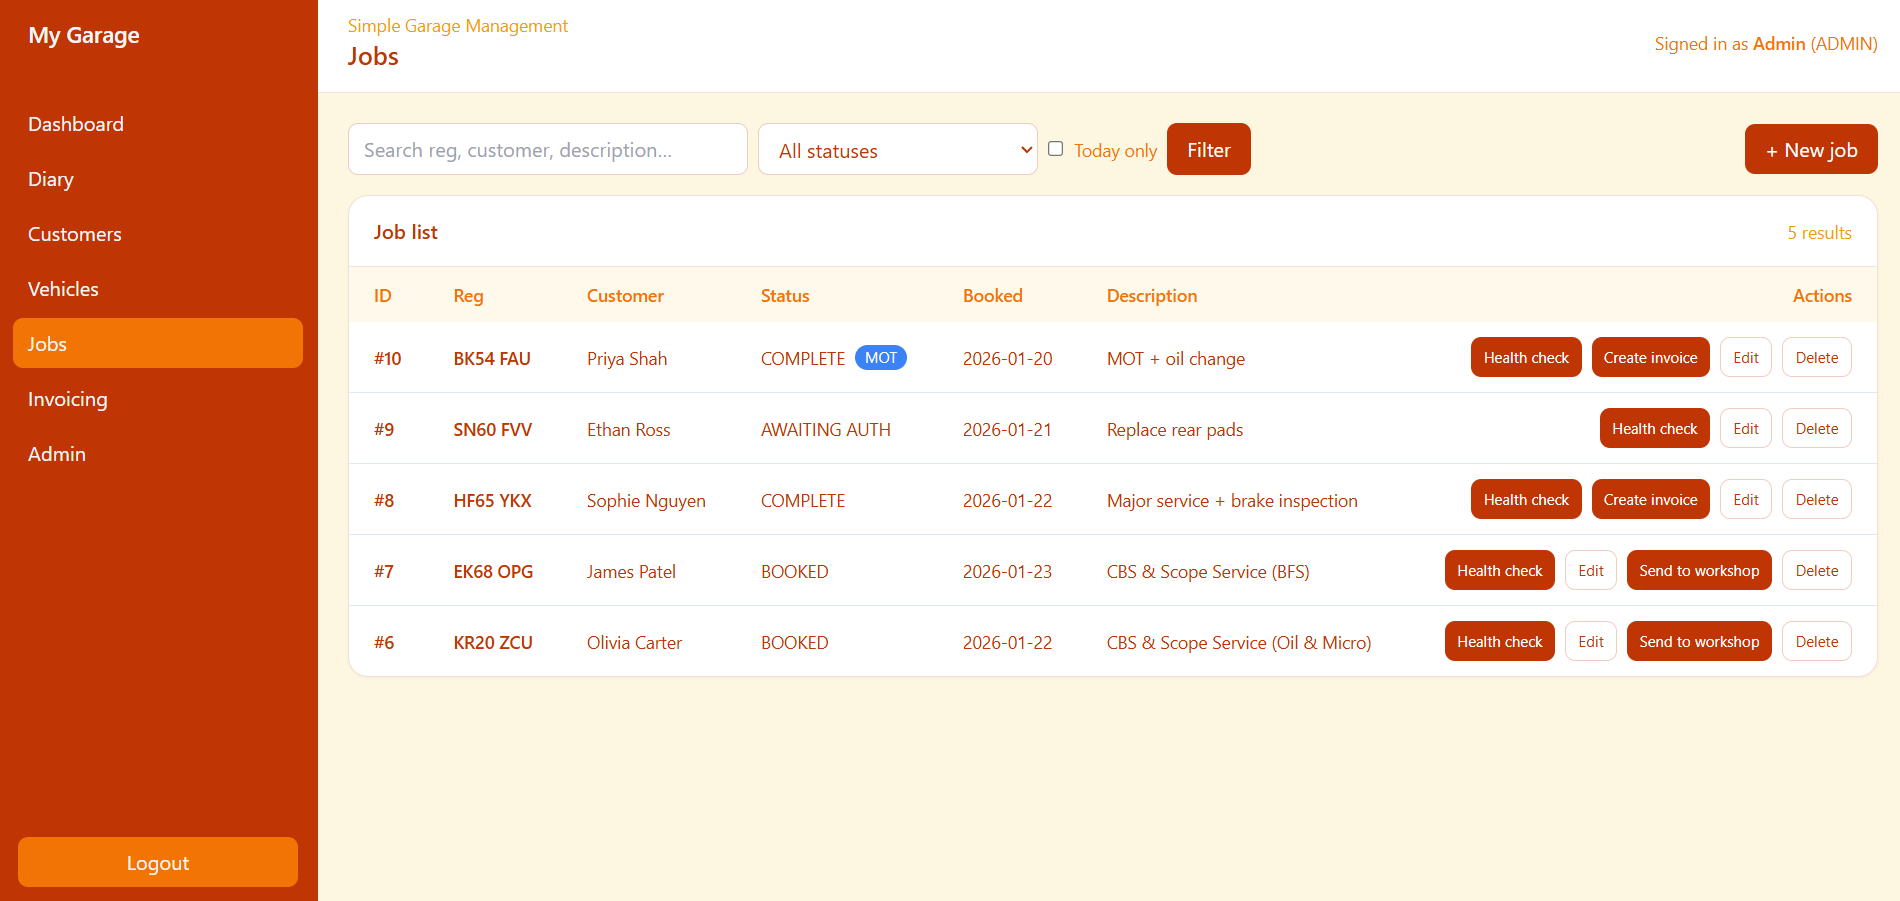Click the MOT badge on job #10
The width and height of the screenshot is (1900, 901).
(880, 358)
